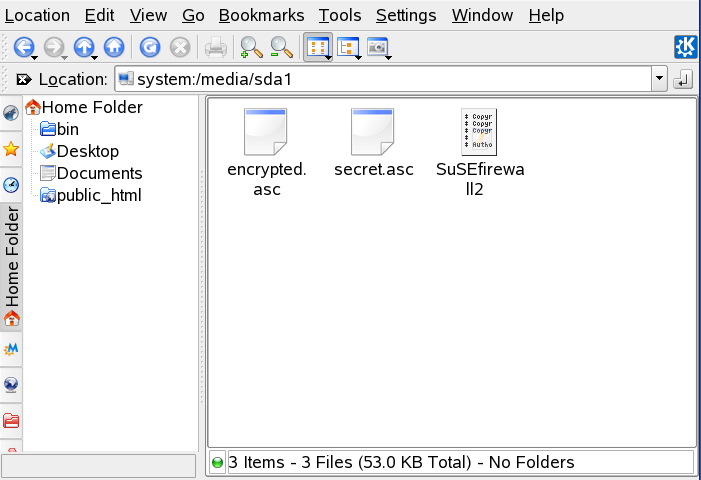Toggle the Icon View mode button

(x=318, y=46)
